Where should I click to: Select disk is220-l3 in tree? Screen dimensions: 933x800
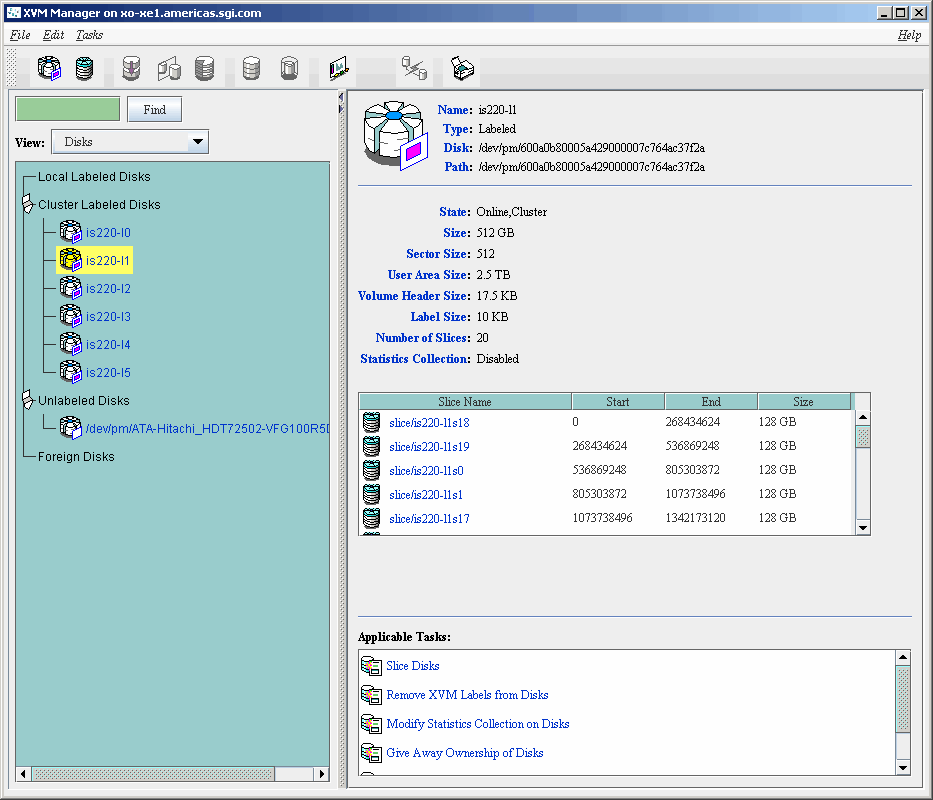[95, 316]
